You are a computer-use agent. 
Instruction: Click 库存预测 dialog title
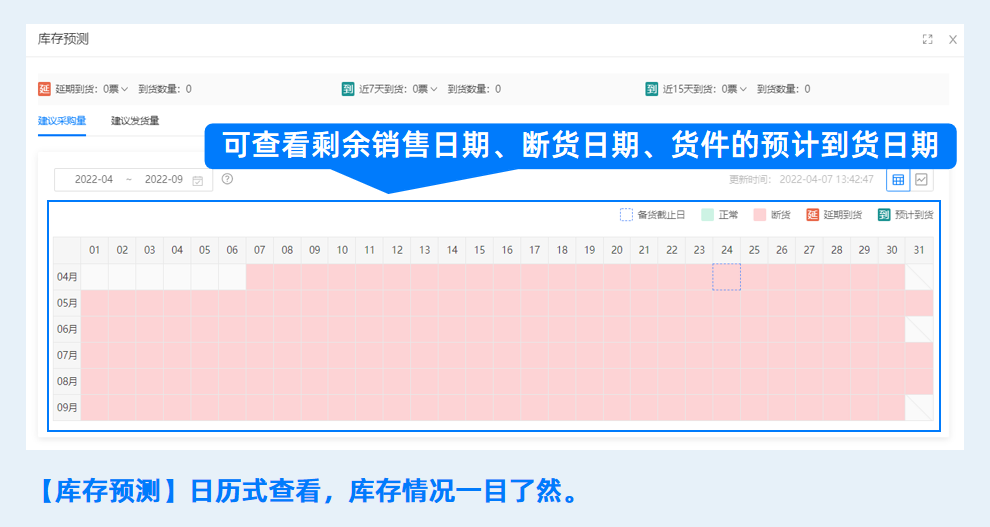(63, 39)
